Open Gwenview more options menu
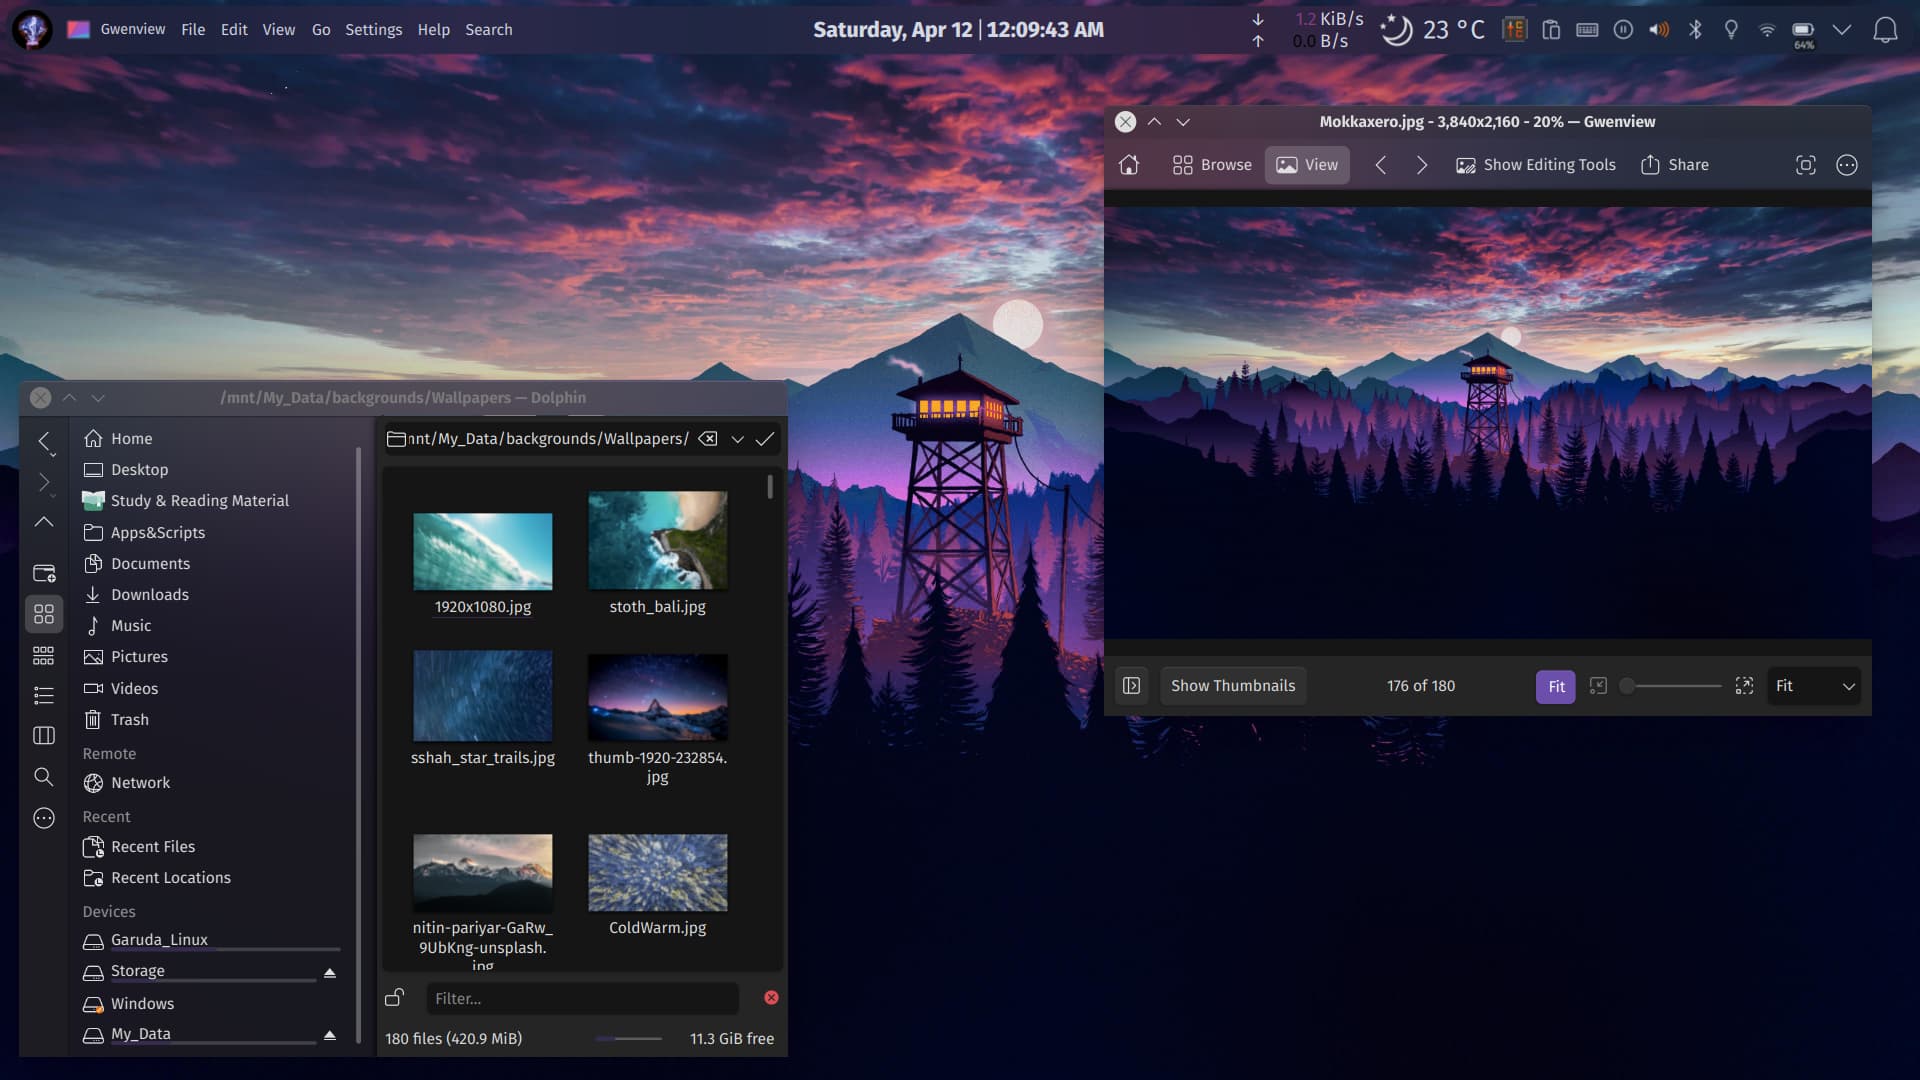 1847,165
